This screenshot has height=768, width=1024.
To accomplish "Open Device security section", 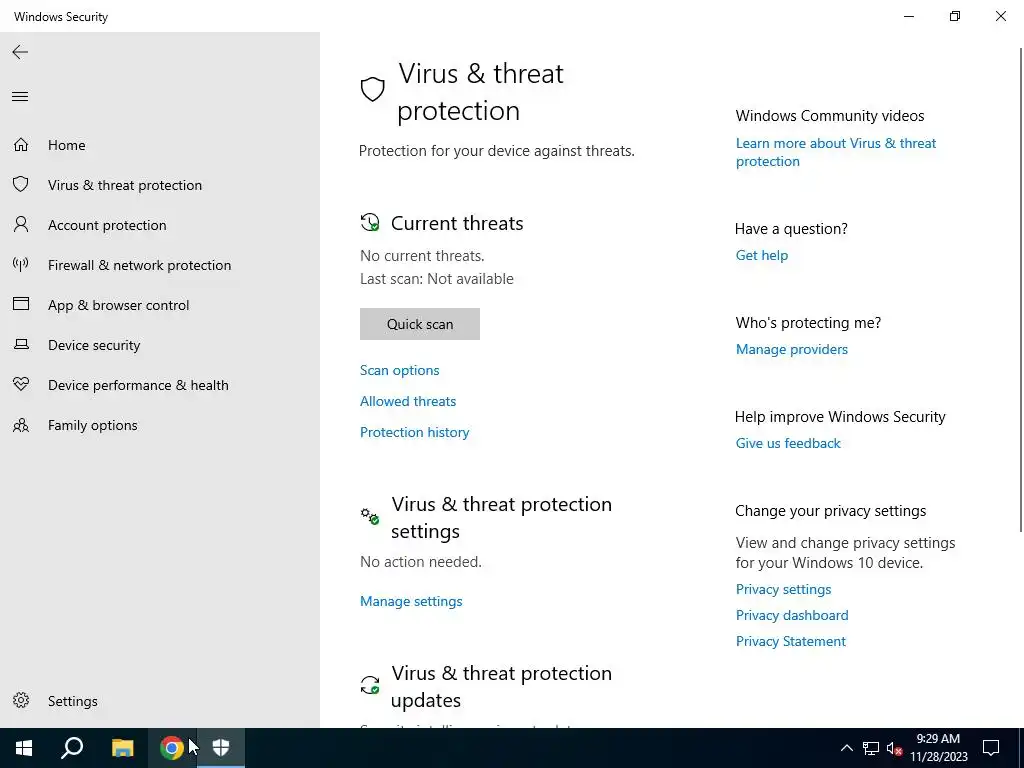I will (160, 345).
